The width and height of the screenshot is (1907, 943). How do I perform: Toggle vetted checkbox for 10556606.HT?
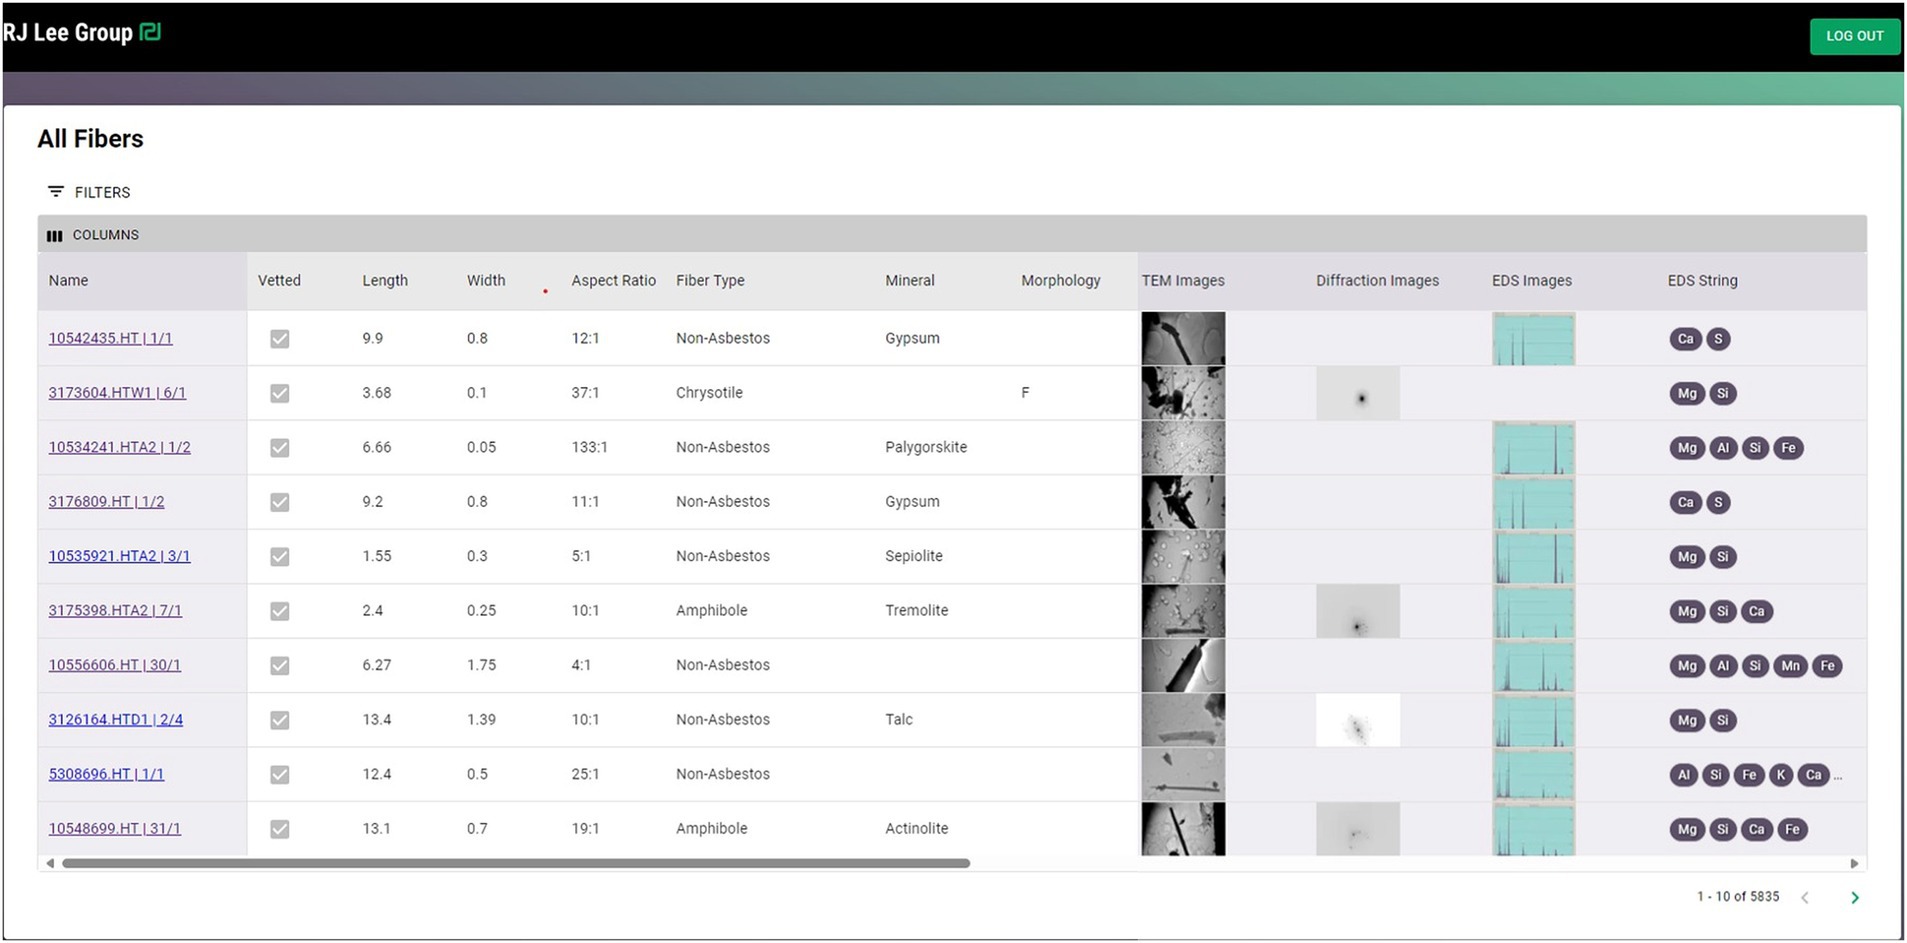[280, 666]
